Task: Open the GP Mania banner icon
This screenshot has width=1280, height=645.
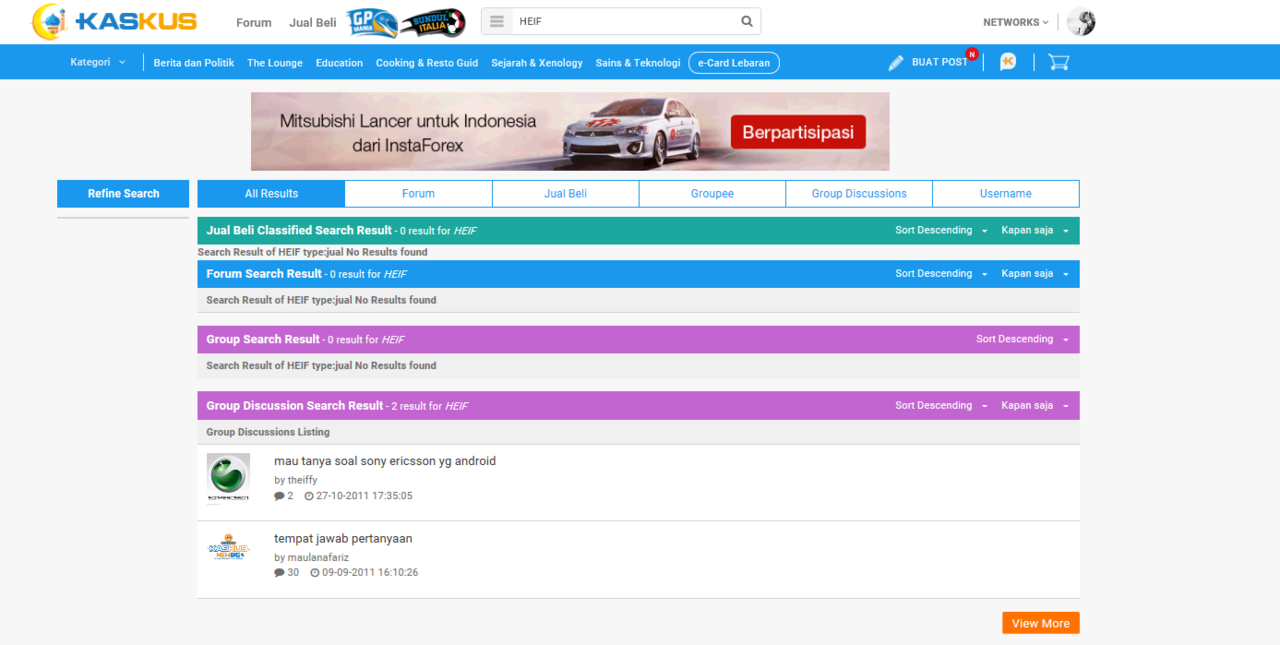Action: [372, 22]
